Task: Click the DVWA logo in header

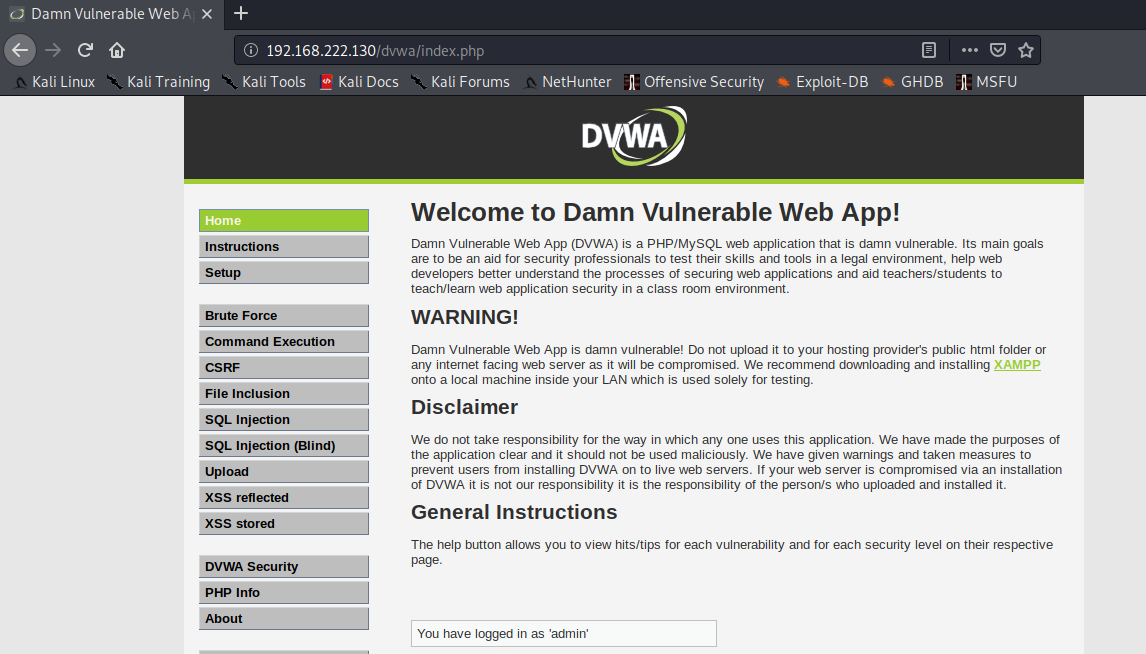Action: pyautogui.click(x=634, y=136)
